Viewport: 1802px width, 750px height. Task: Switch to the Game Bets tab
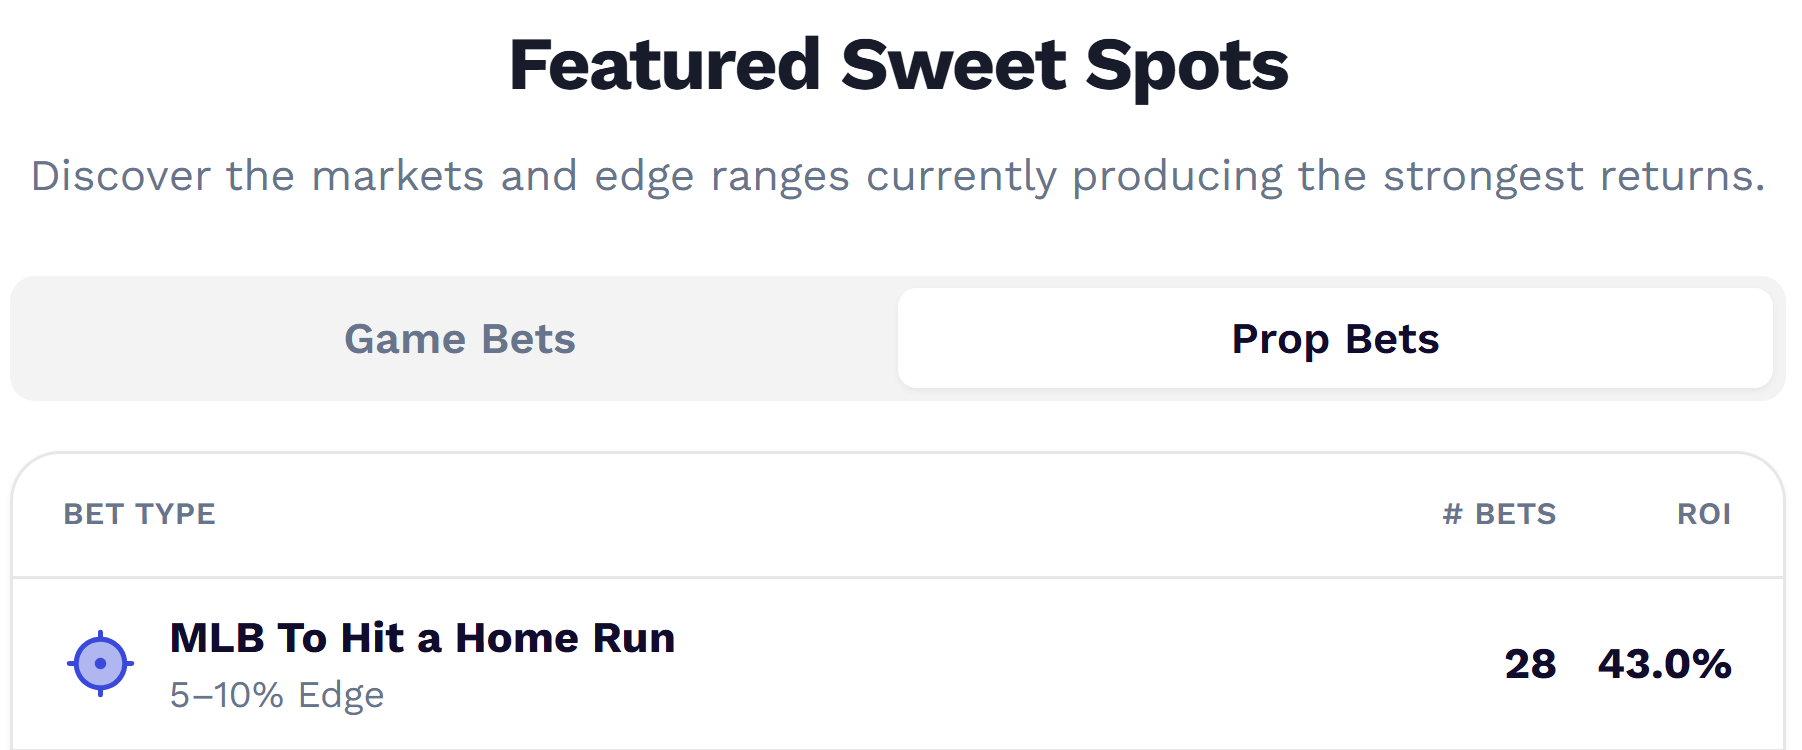coord(459,339)
